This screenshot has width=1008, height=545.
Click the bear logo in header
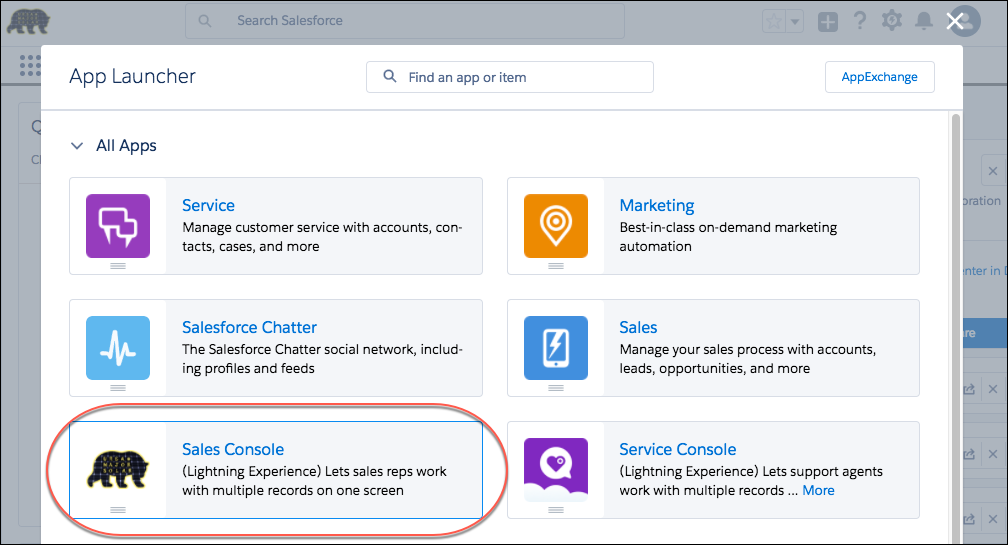point(28,22)
